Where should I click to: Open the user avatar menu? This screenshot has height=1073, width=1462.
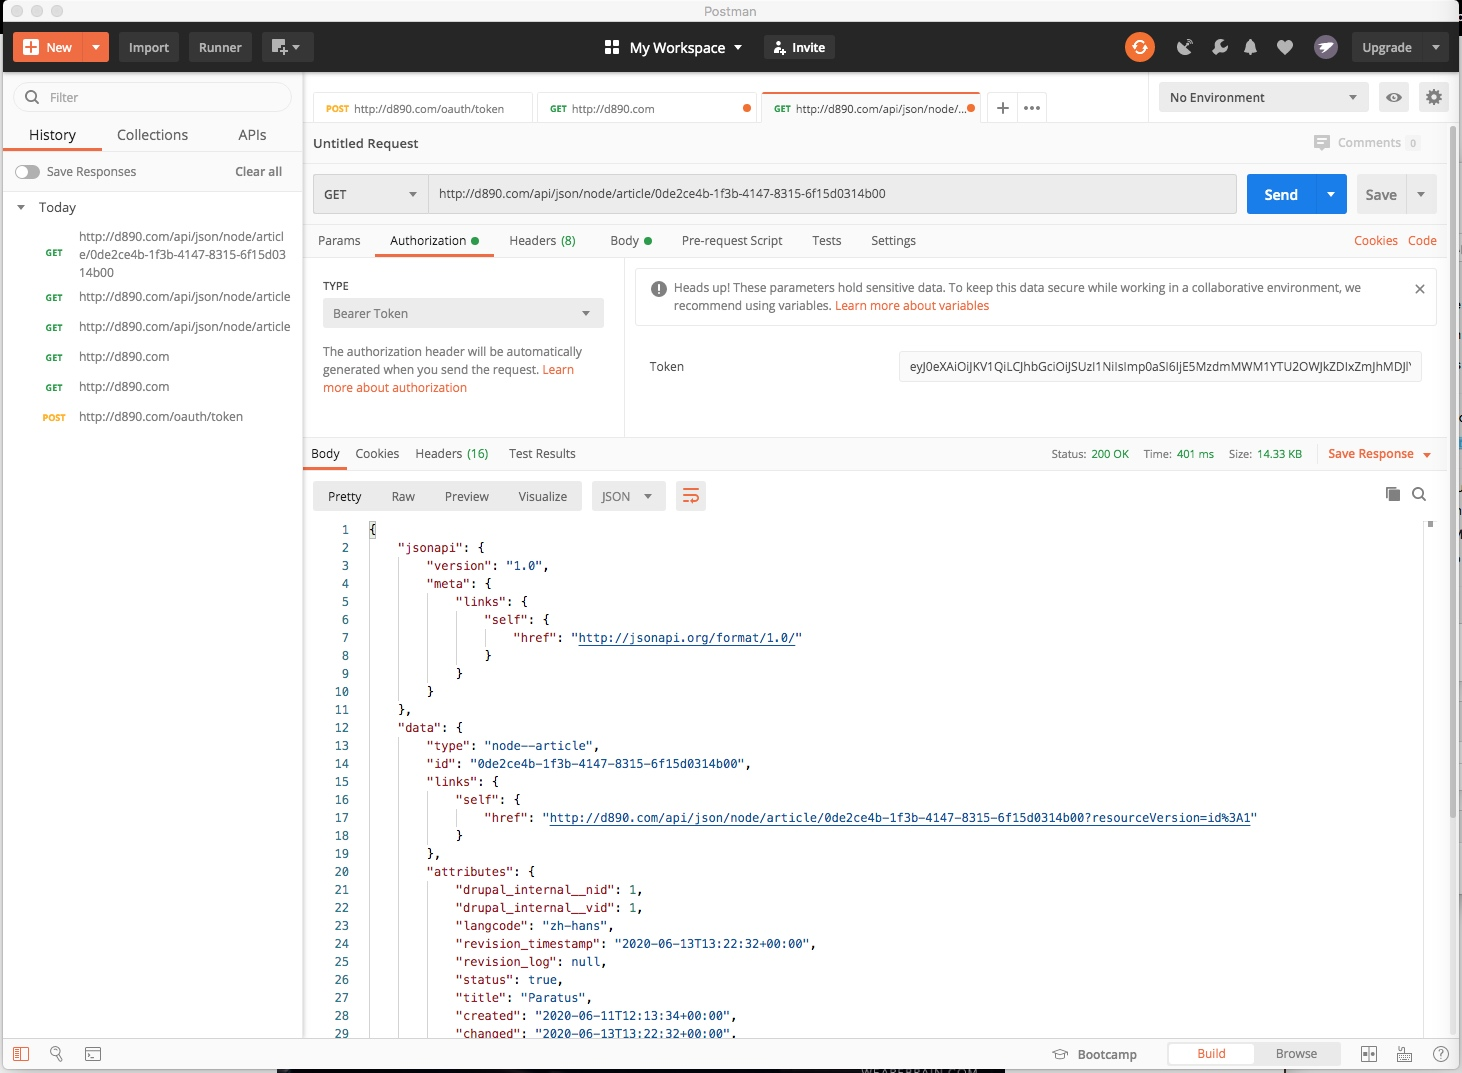pos(1326,47)
